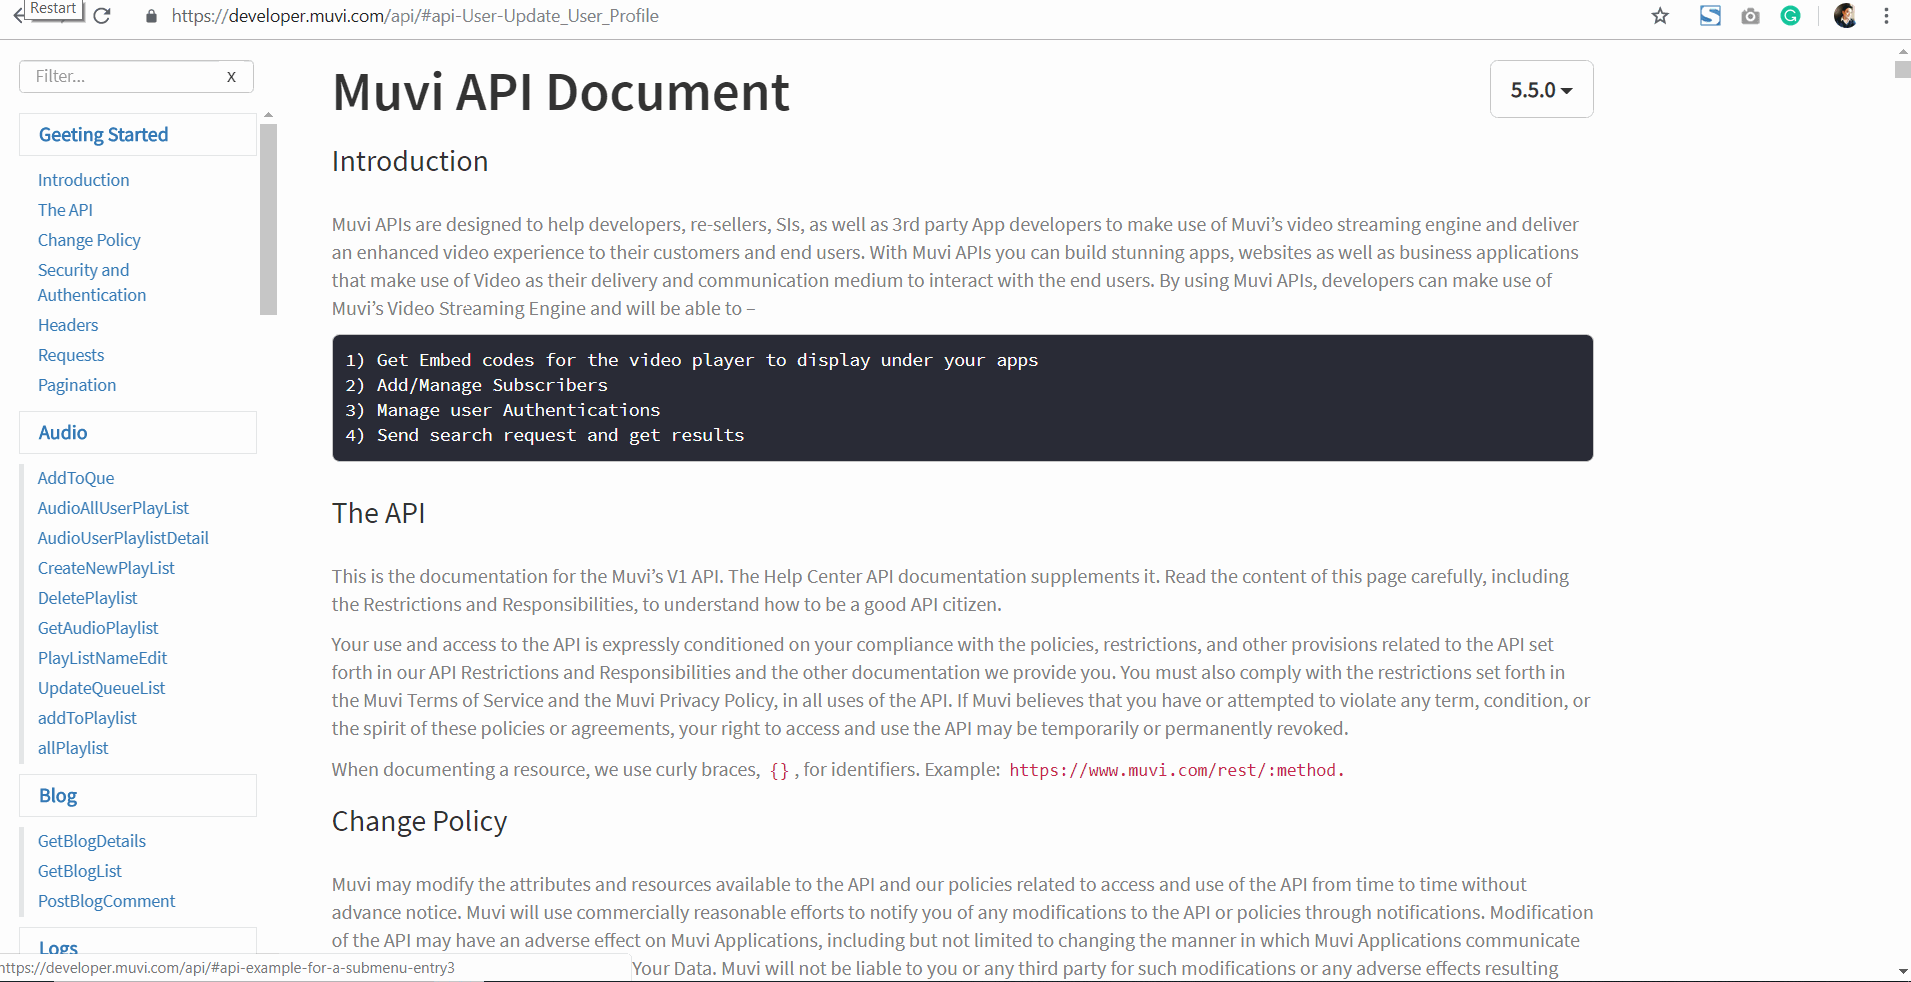Open the 5.5.0 version dropdown
Viewport: 1911px width, 982px height.
point(1541,89)
